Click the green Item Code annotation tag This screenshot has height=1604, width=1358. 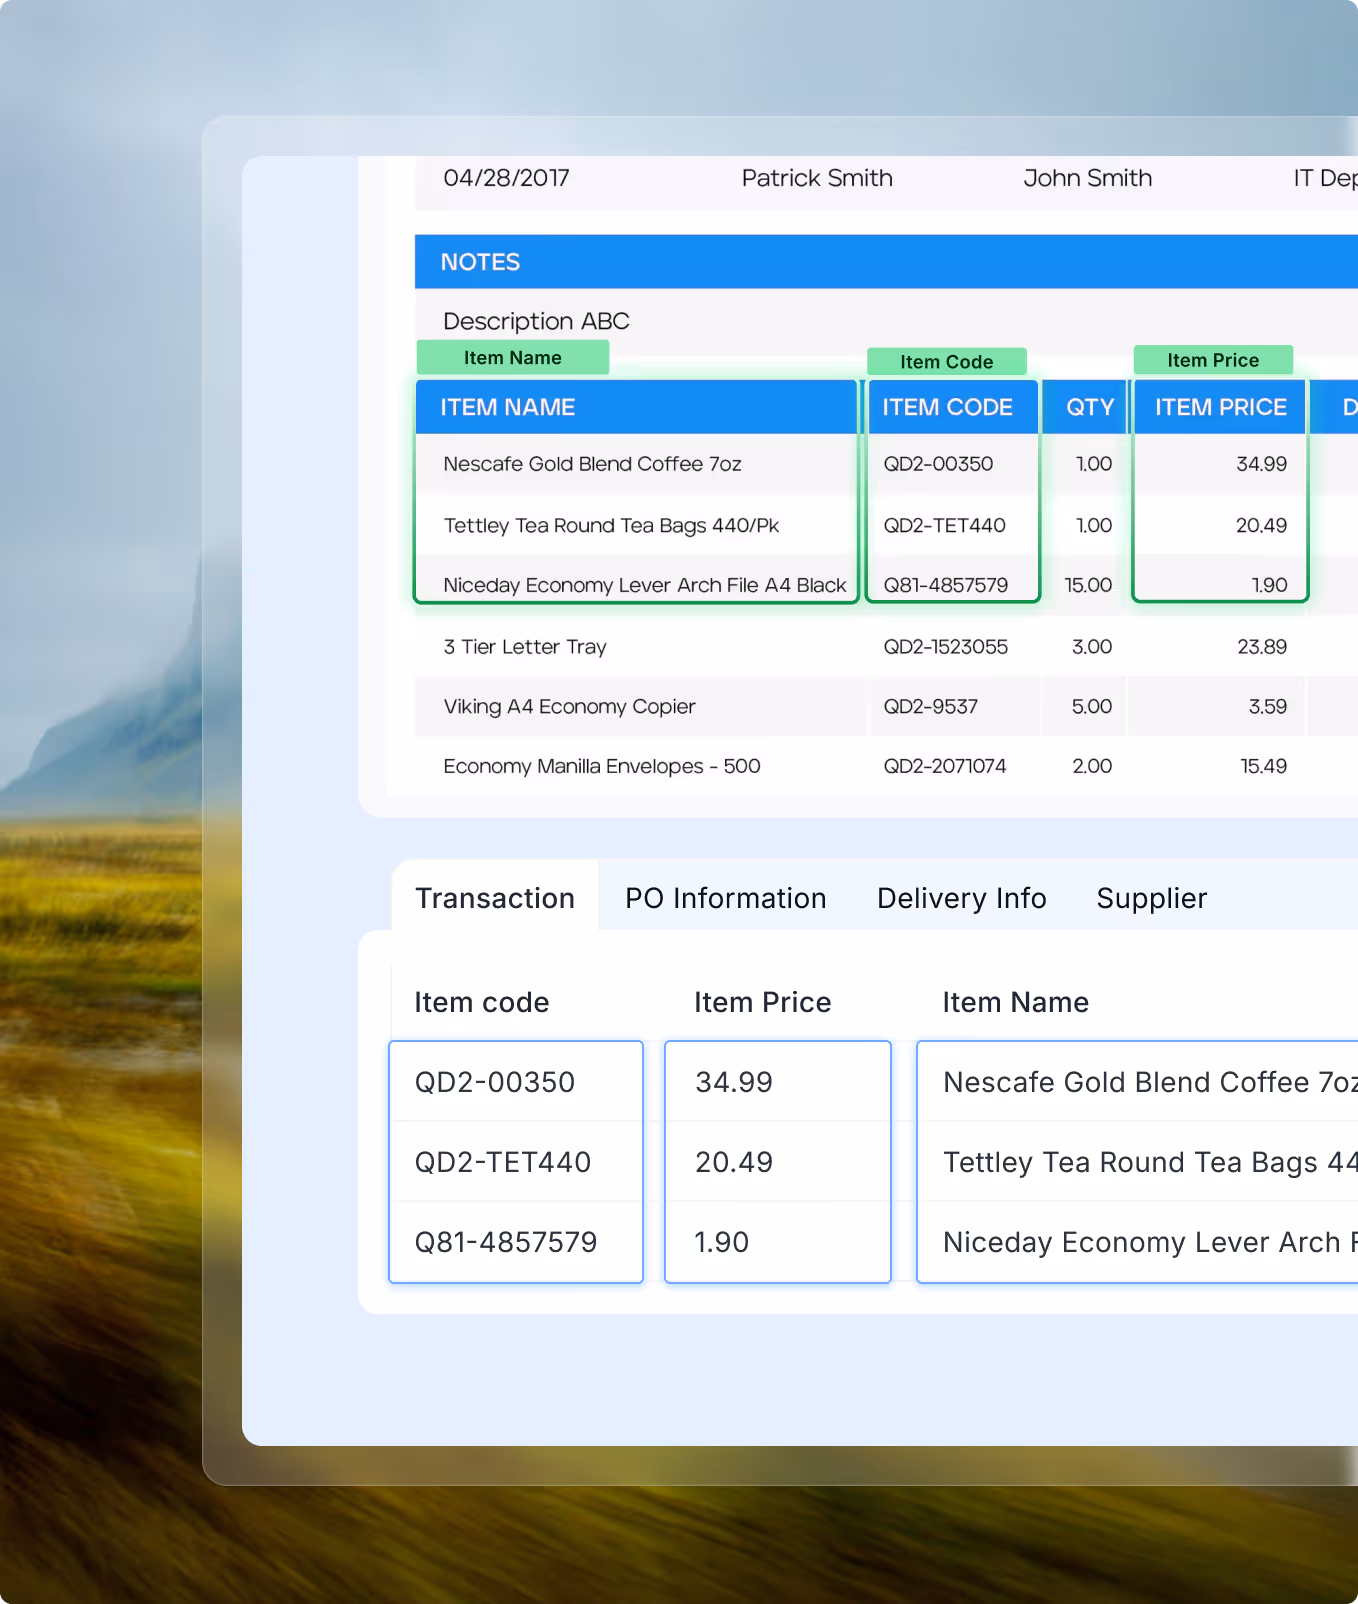pyautogui.click(x=946, y=361)
